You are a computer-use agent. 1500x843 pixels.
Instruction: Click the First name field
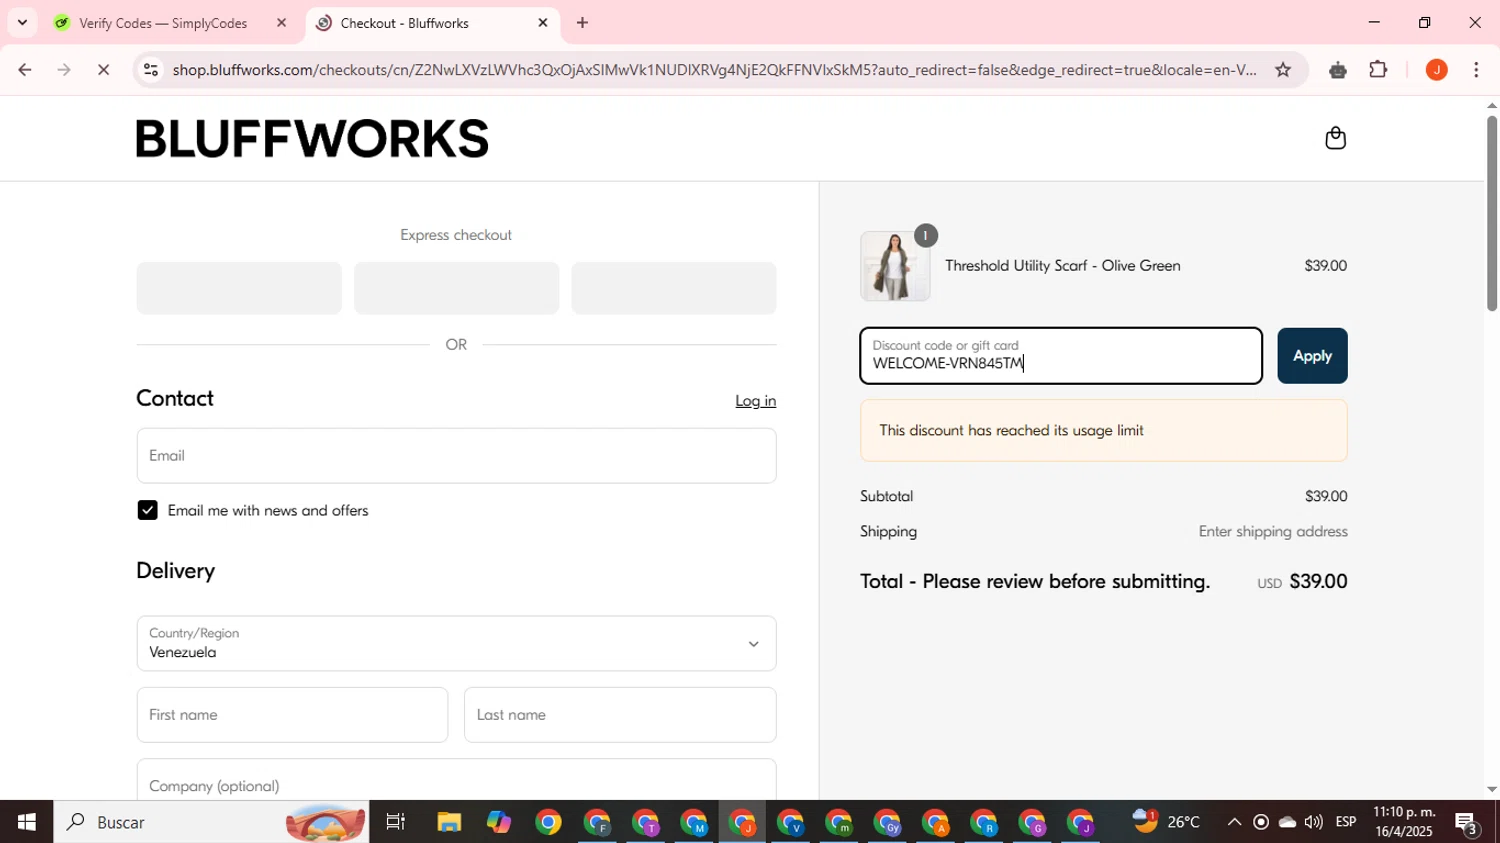point(292,715)
